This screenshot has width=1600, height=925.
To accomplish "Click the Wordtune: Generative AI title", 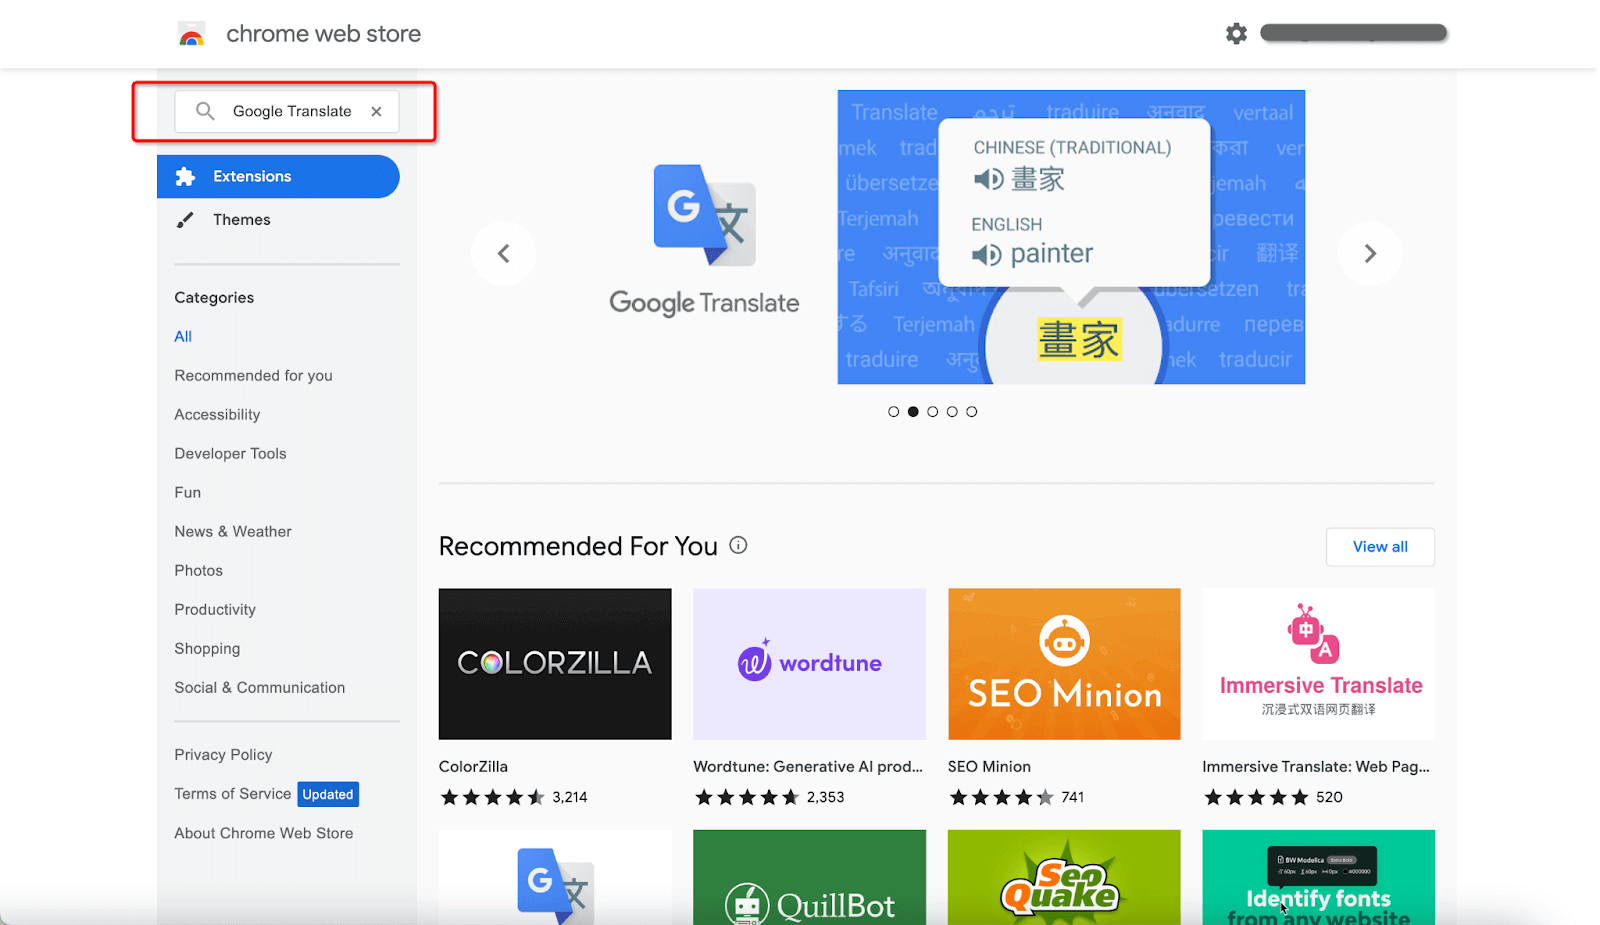I will 808,767.
